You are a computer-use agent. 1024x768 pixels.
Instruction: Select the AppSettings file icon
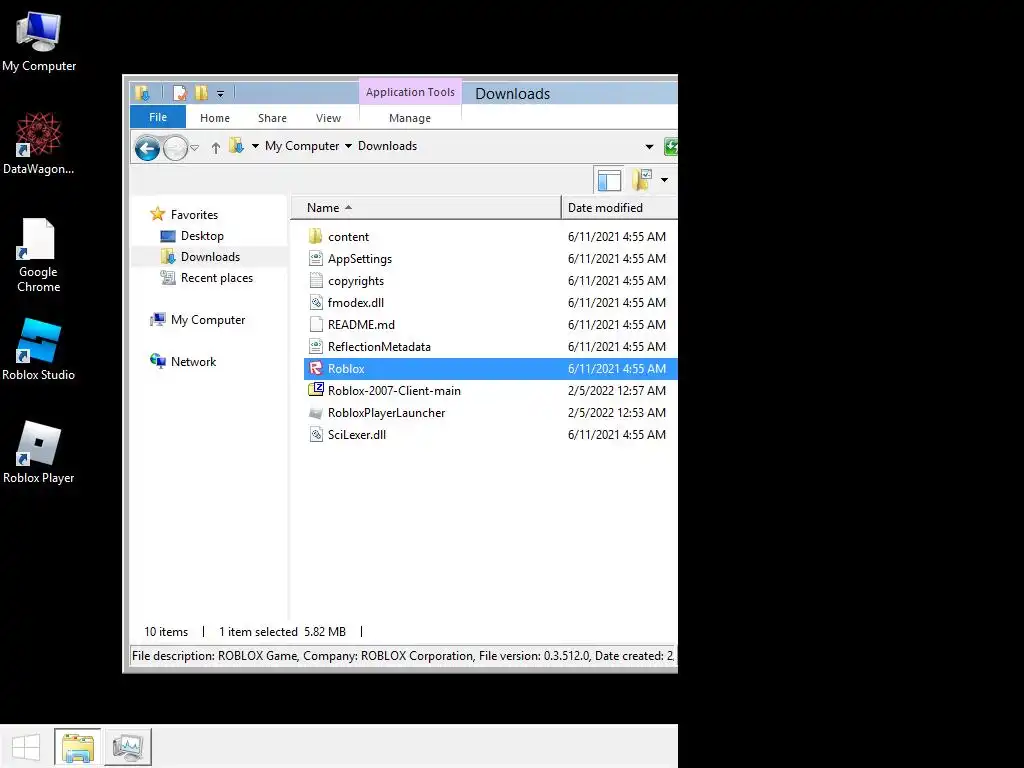point(316,259)
